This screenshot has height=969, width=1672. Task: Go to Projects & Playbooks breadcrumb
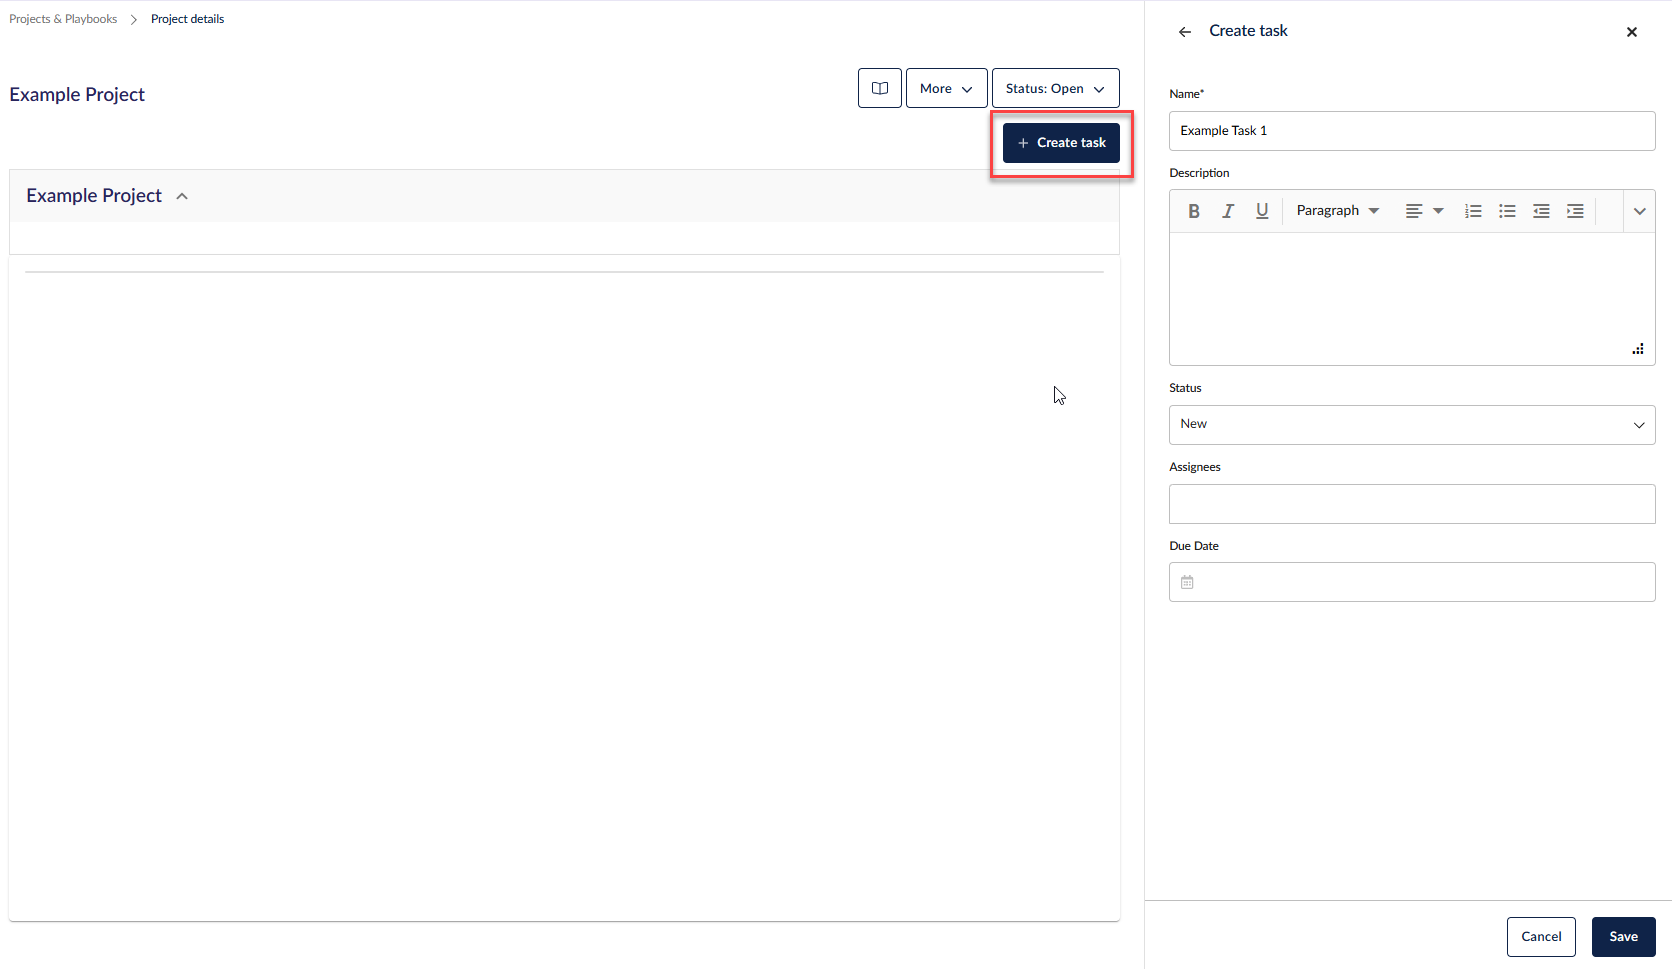[x=63, y=19]
